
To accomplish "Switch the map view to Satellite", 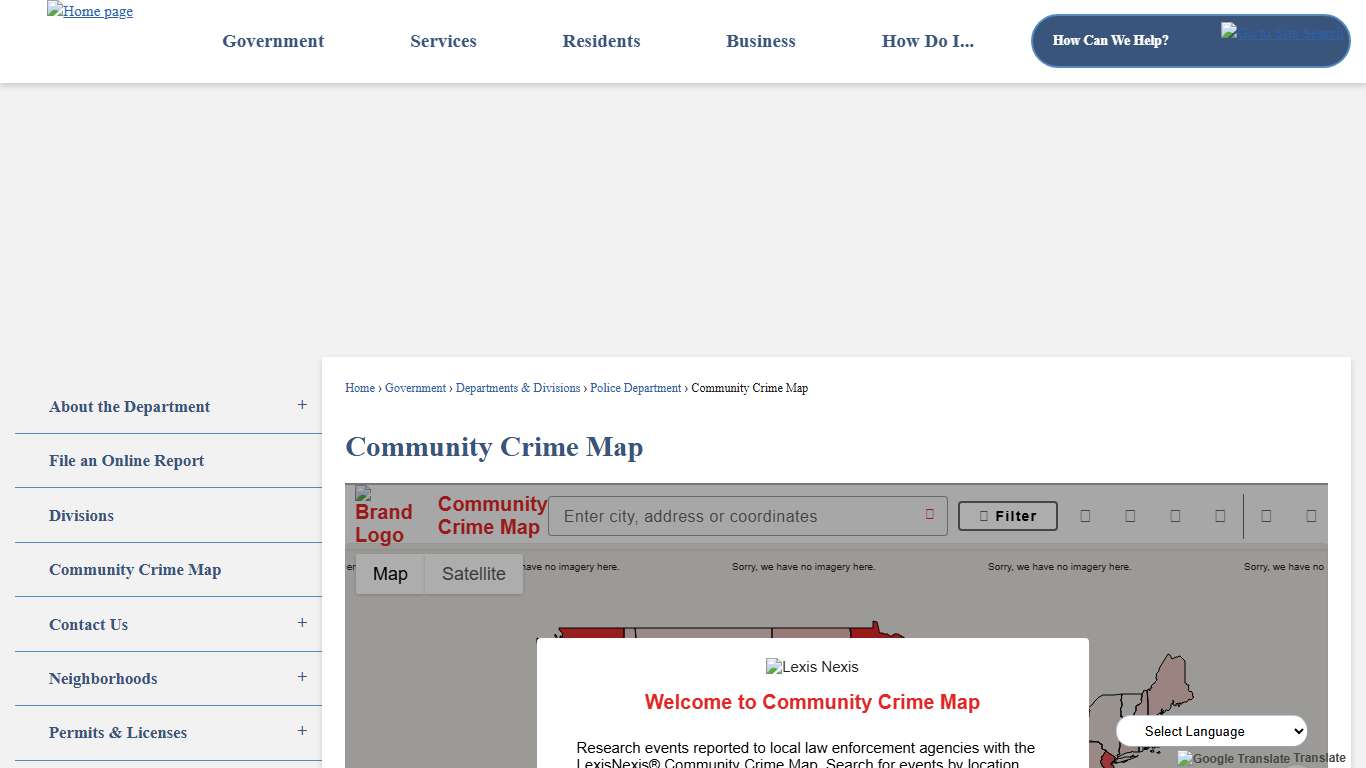I will coord(473,573).
